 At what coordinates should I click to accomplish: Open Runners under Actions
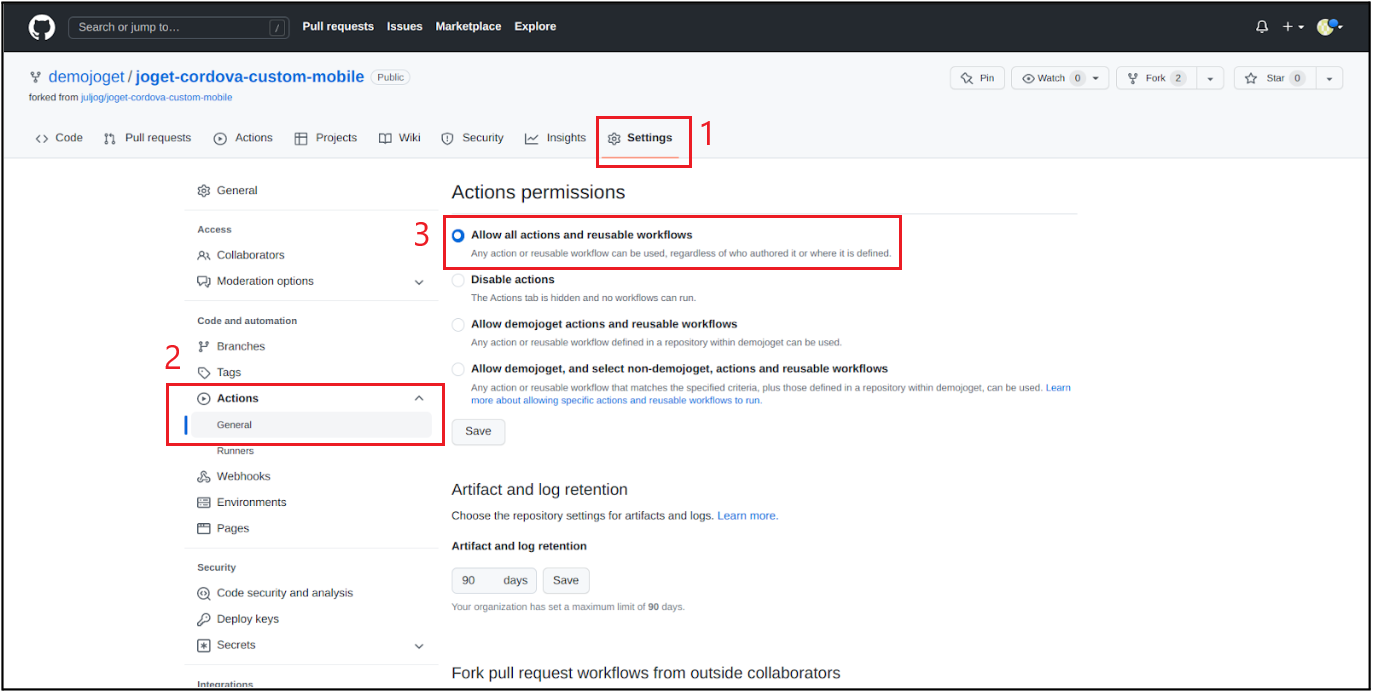point(235,451)
